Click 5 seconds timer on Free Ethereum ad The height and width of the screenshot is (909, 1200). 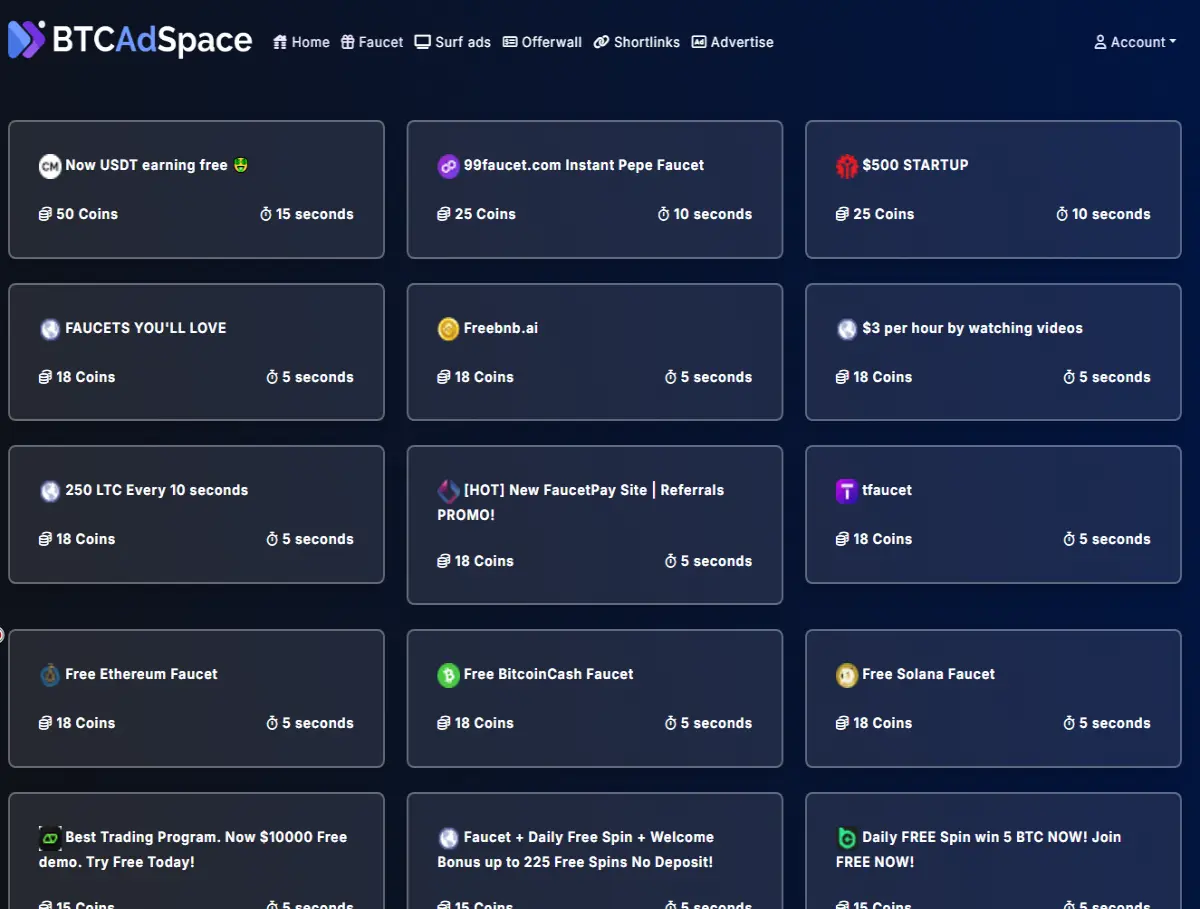[310, 723]
